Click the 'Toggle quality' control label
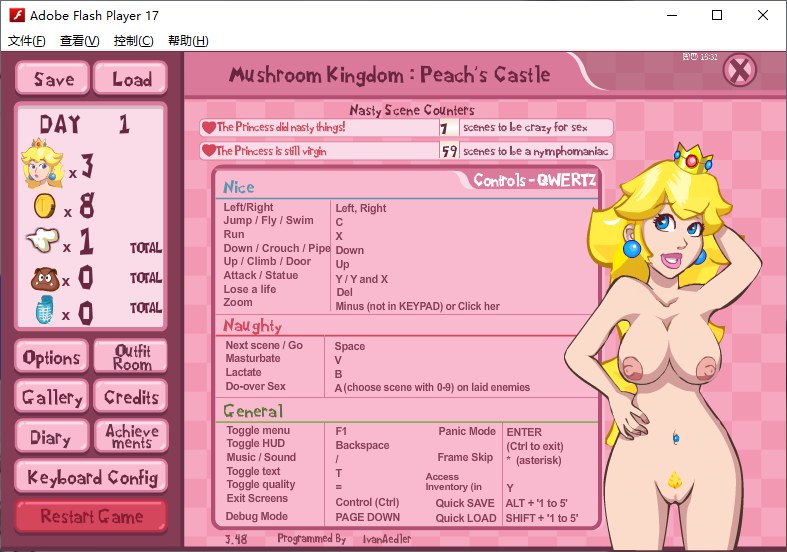787x552 pixels. coord(260,484)
